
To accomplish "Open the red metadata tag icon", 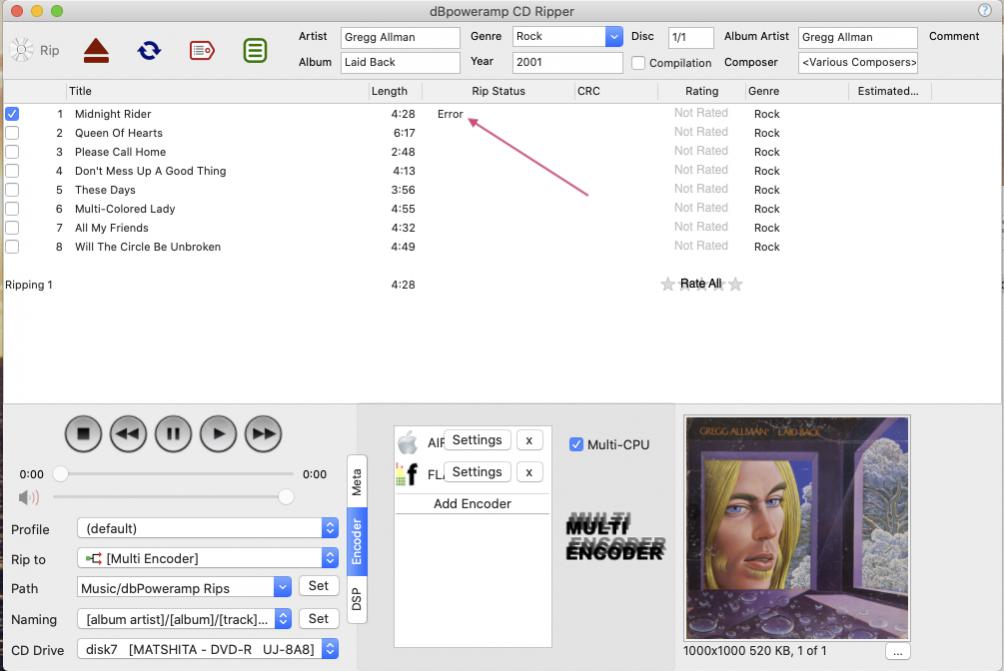I will [202, 51].
